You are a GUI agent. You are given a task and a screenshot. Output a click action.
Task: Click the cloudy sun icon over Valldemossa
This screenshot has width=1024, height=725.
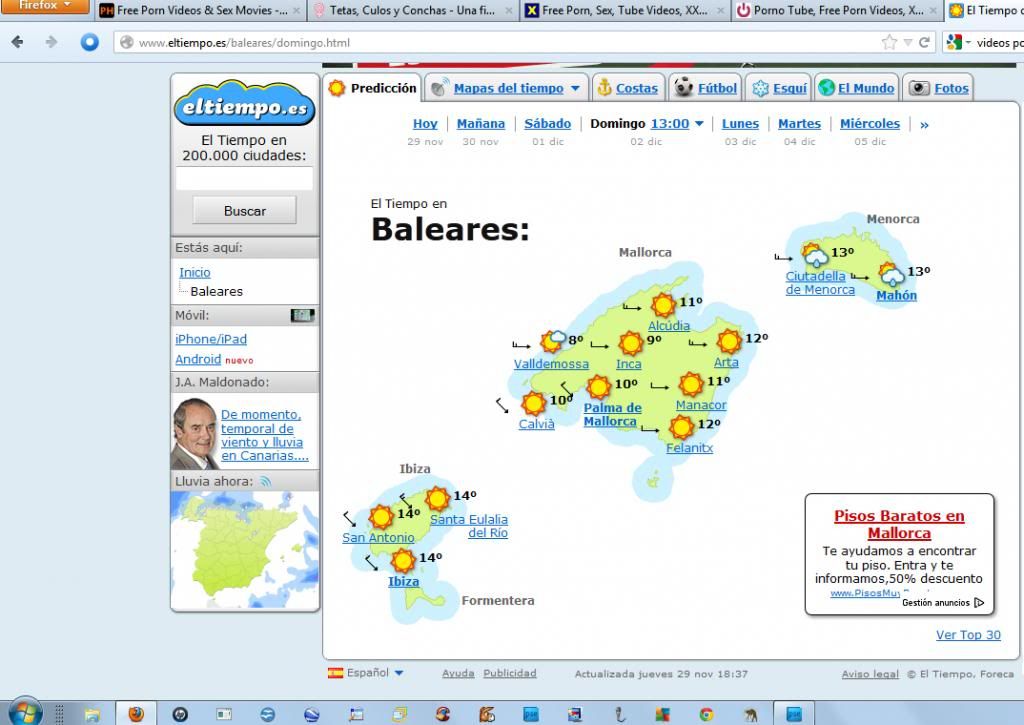point(553,340)
